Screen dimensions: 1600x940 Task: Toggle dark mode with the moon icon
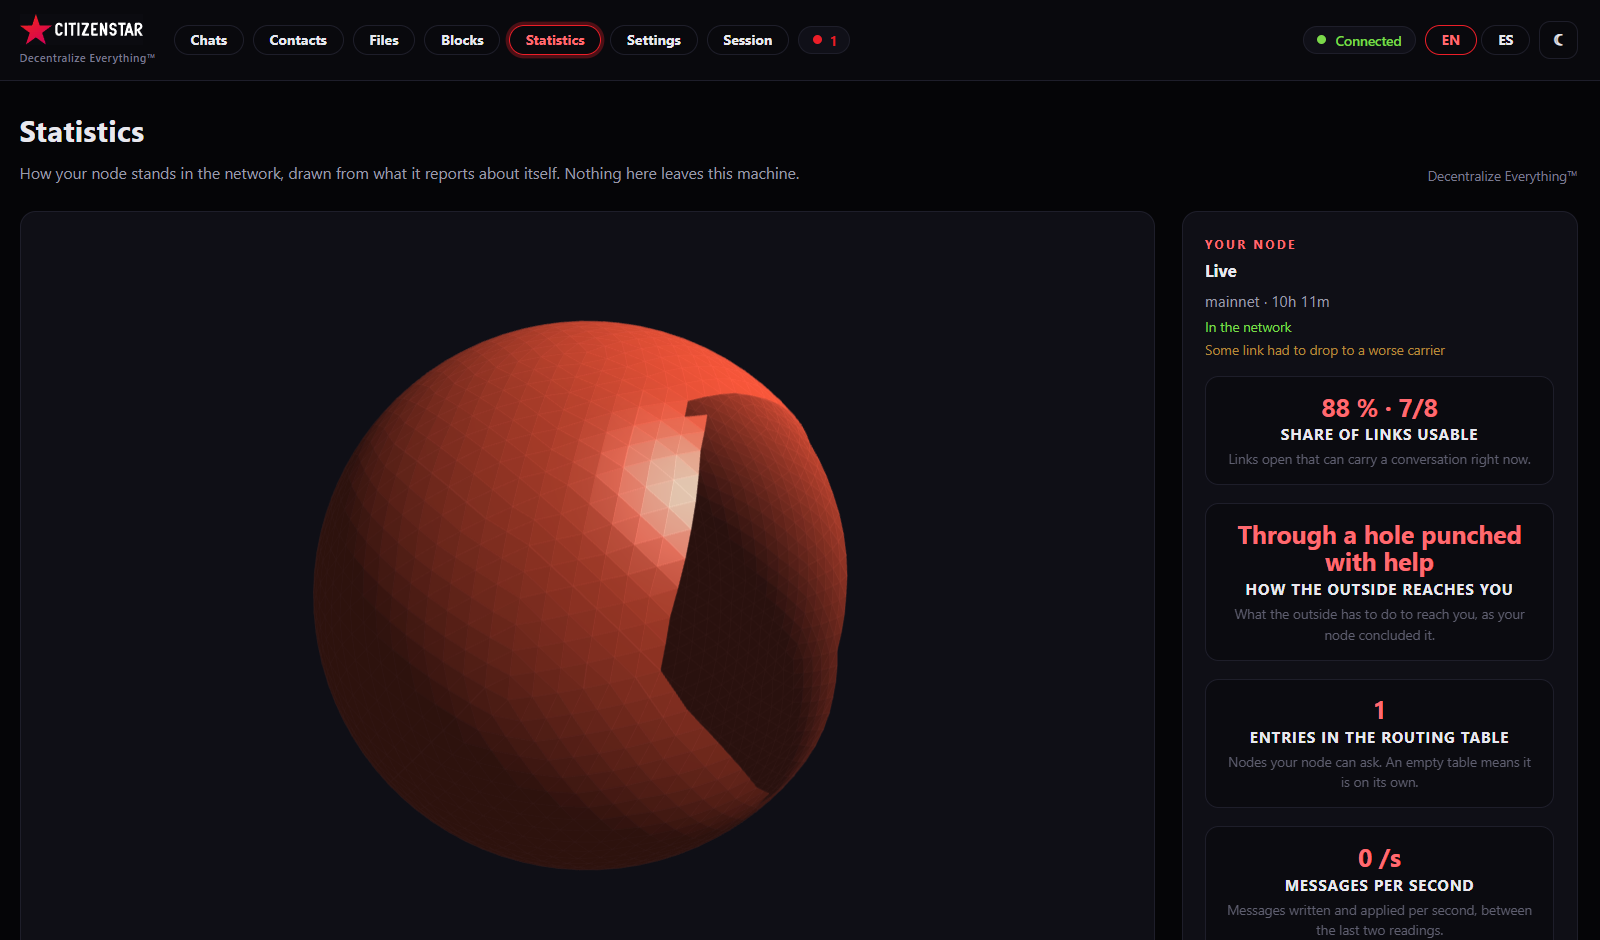(x=1558, y=40)
